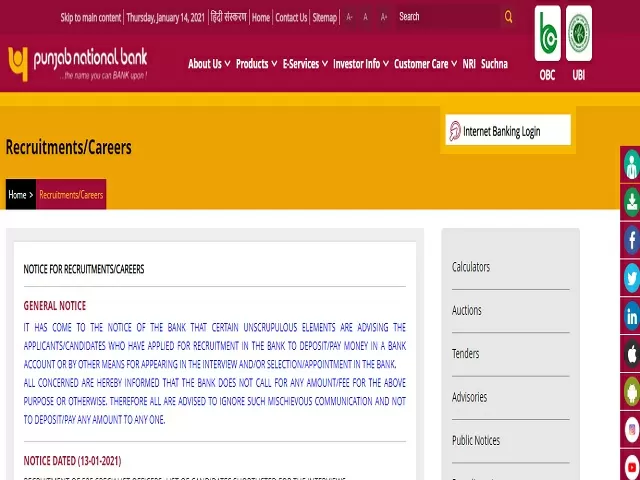The width and height of the screenshot is (640, 480).
Task: Expand the Customer Care dropdown menu
Action: [x=425, y=64]
